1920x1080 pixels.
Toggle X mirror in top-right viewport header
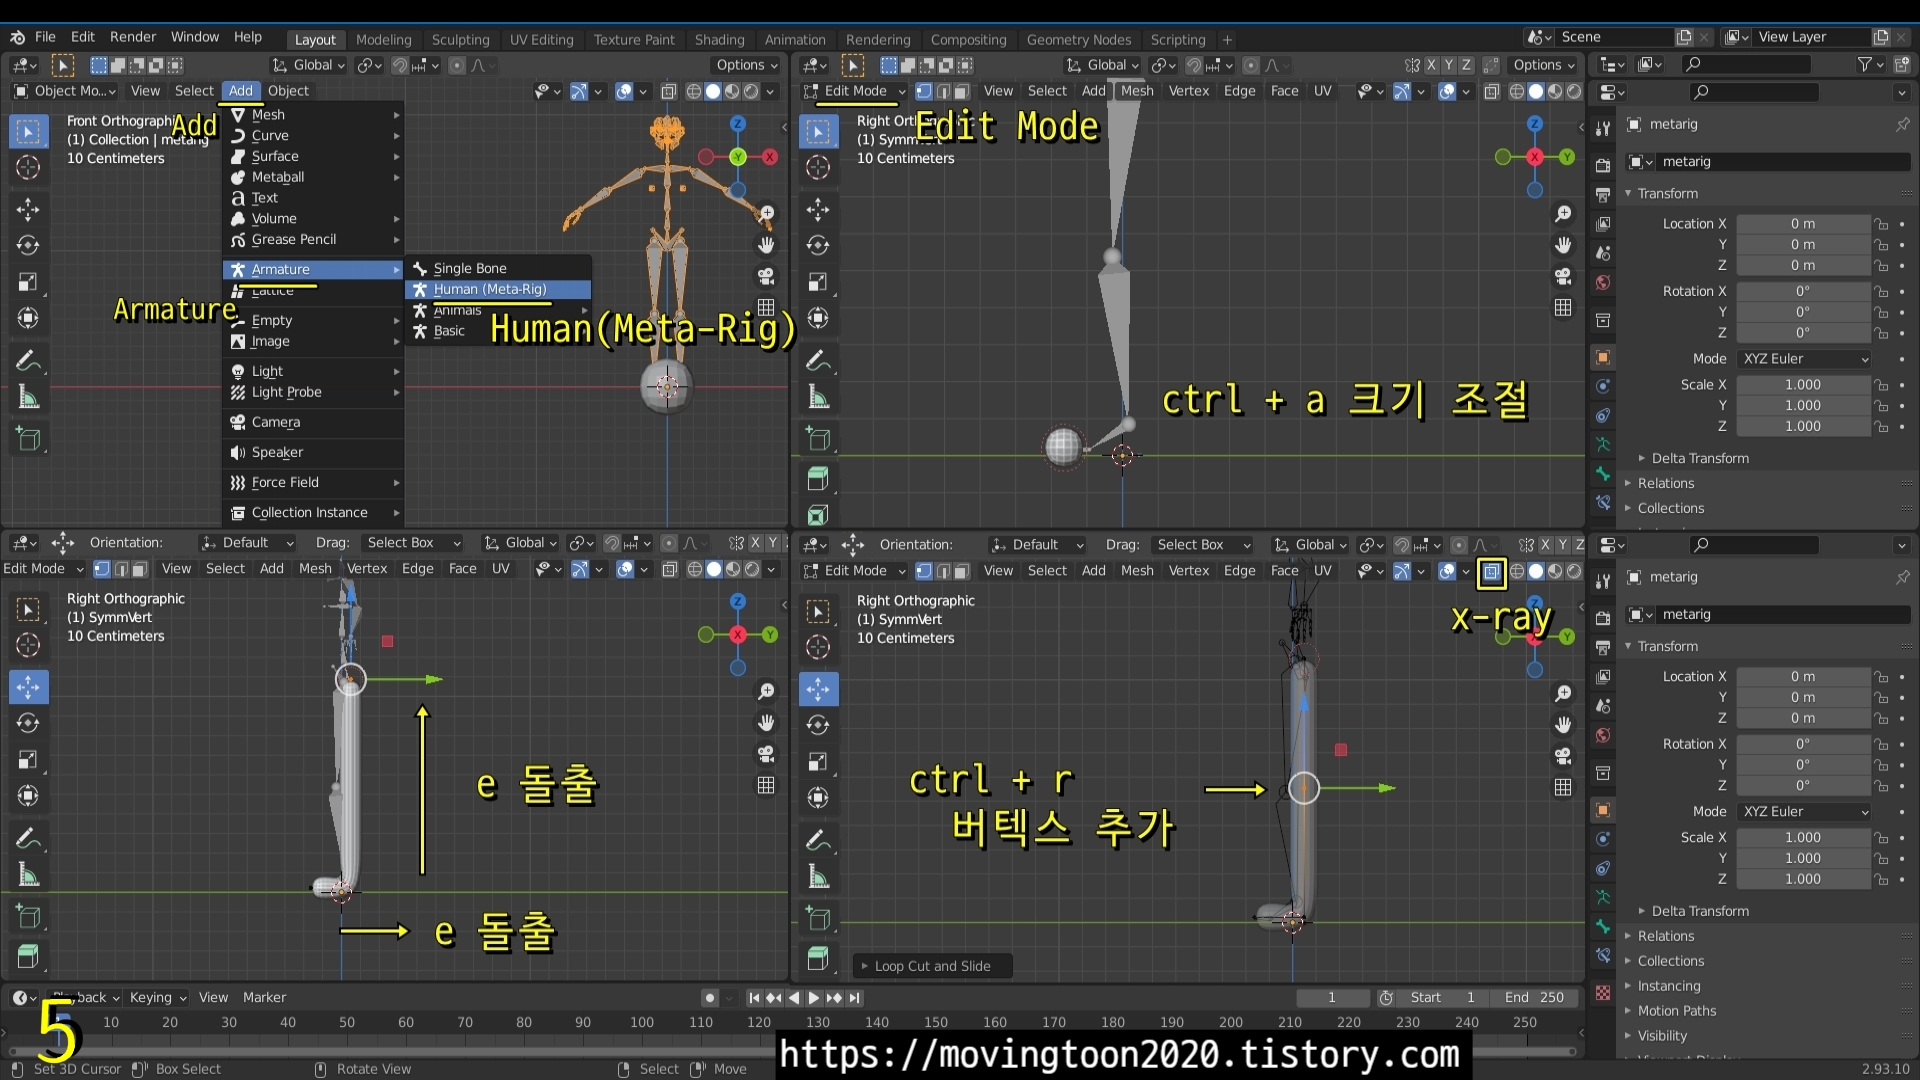(x=1431, y=65)
